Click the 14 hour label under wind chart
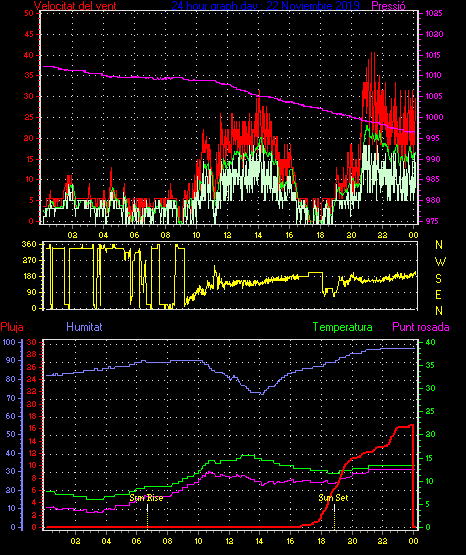This screenshot has width=466, height=555. [258, 235]
